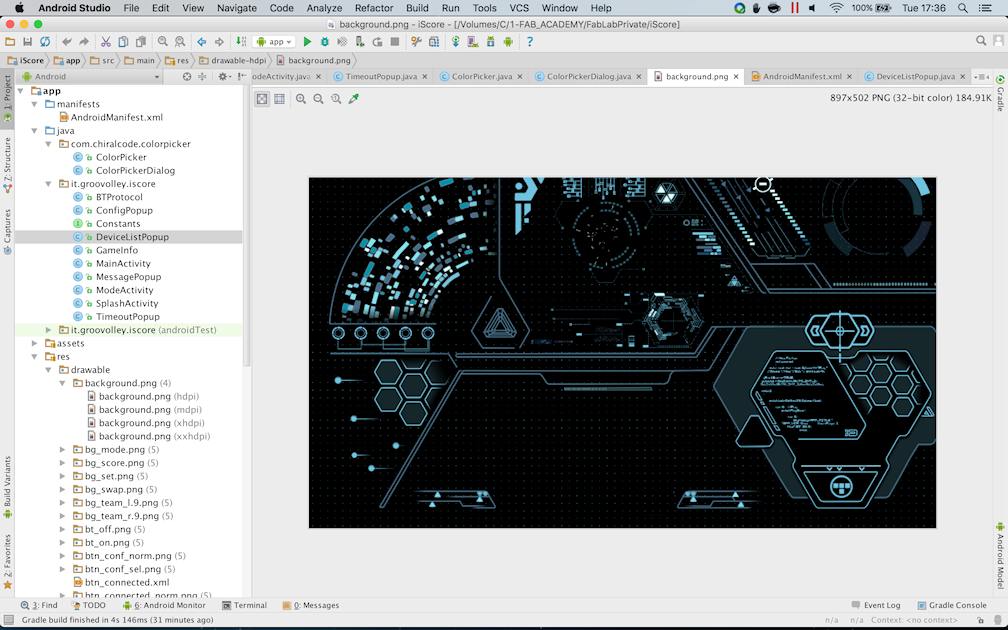The height and width of the screenshot is (630, 1008).
Task: Click the Find magnifier toolbar icon
Action: 163,42
